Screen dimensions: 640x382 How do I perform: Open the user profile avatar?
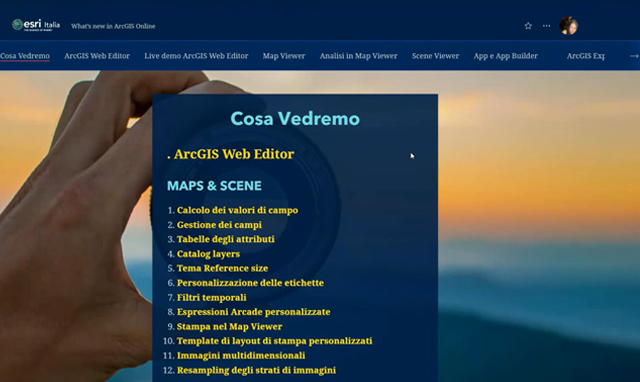click(569, 26)
